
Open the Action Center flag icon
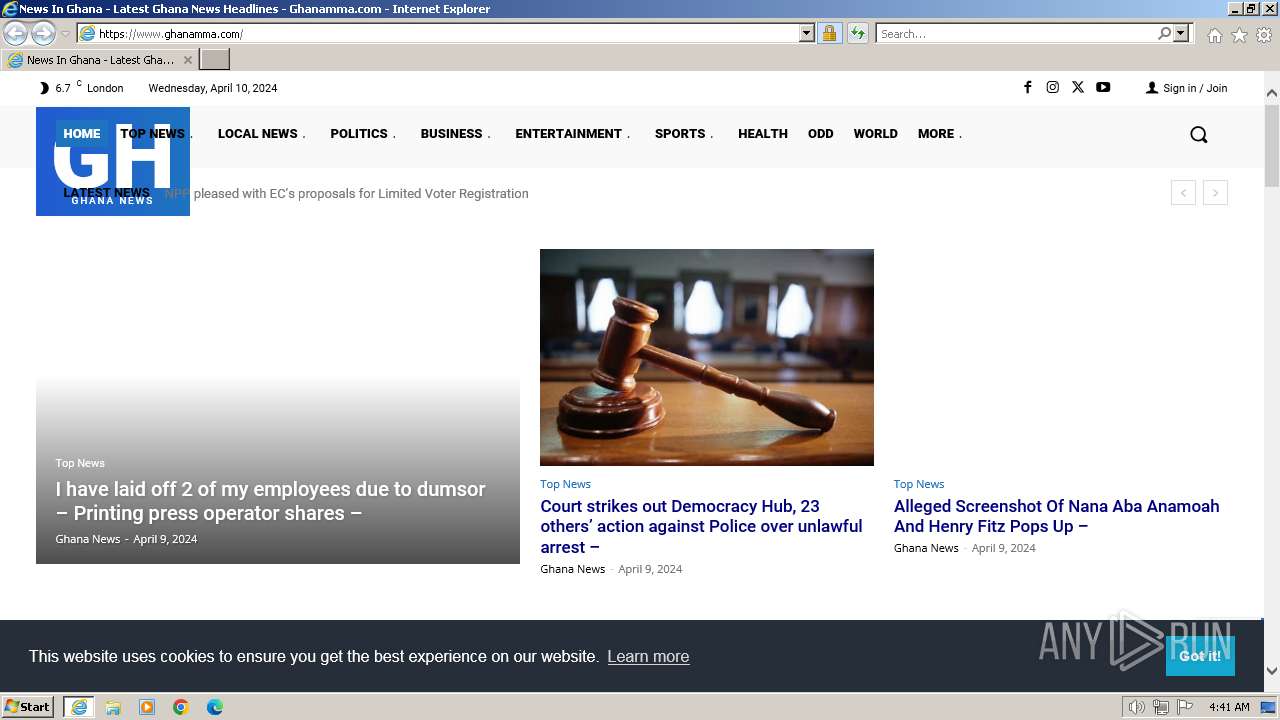point(1185,707)
